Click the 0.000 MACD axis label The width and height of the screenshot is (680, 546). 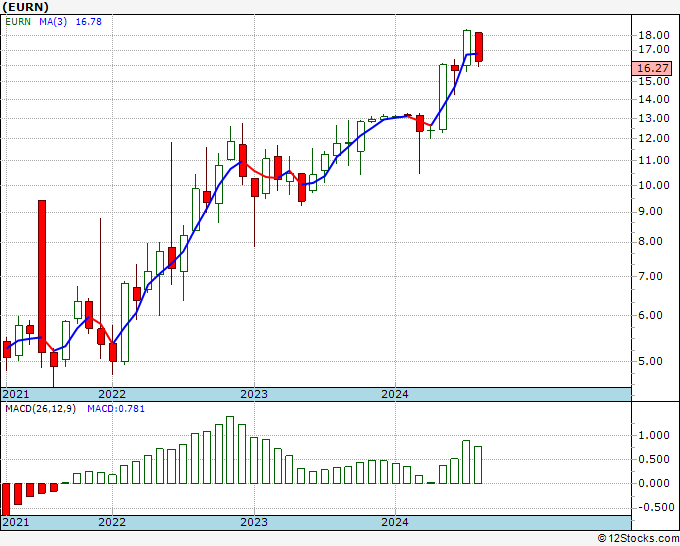[654, 483]
